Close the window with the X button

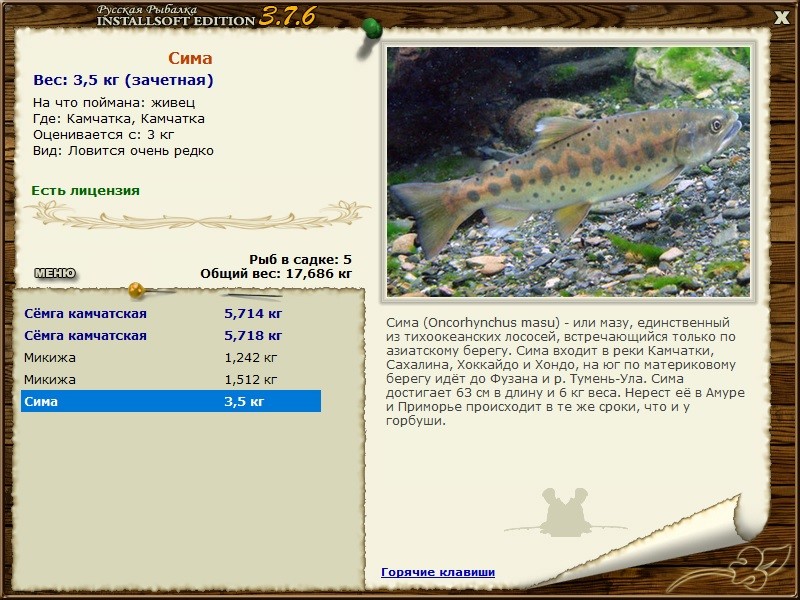click(781, 18)
